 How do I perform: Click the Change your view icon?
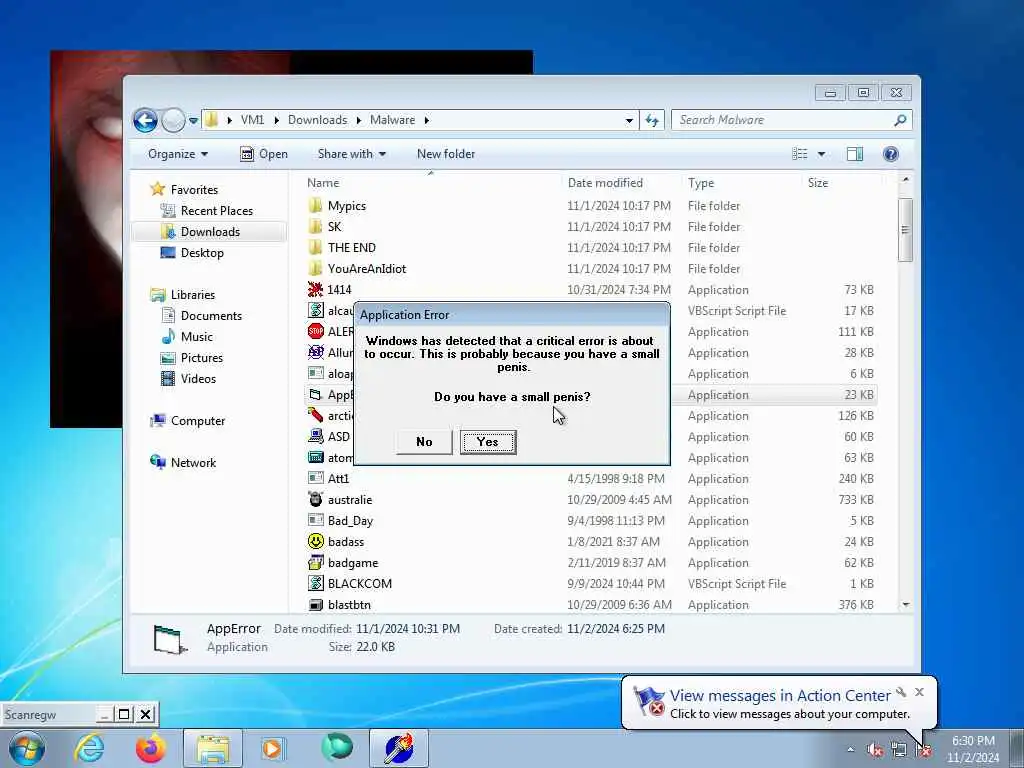[800, 154]
